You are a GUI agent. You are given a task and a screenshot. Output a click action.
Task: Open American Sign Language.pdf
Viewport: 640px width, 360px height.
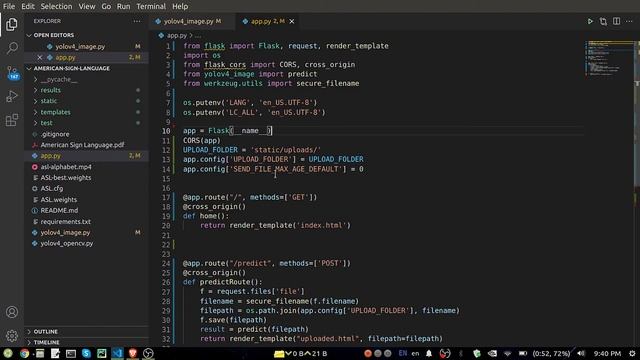pyautogui.click(x=82, y=145)
